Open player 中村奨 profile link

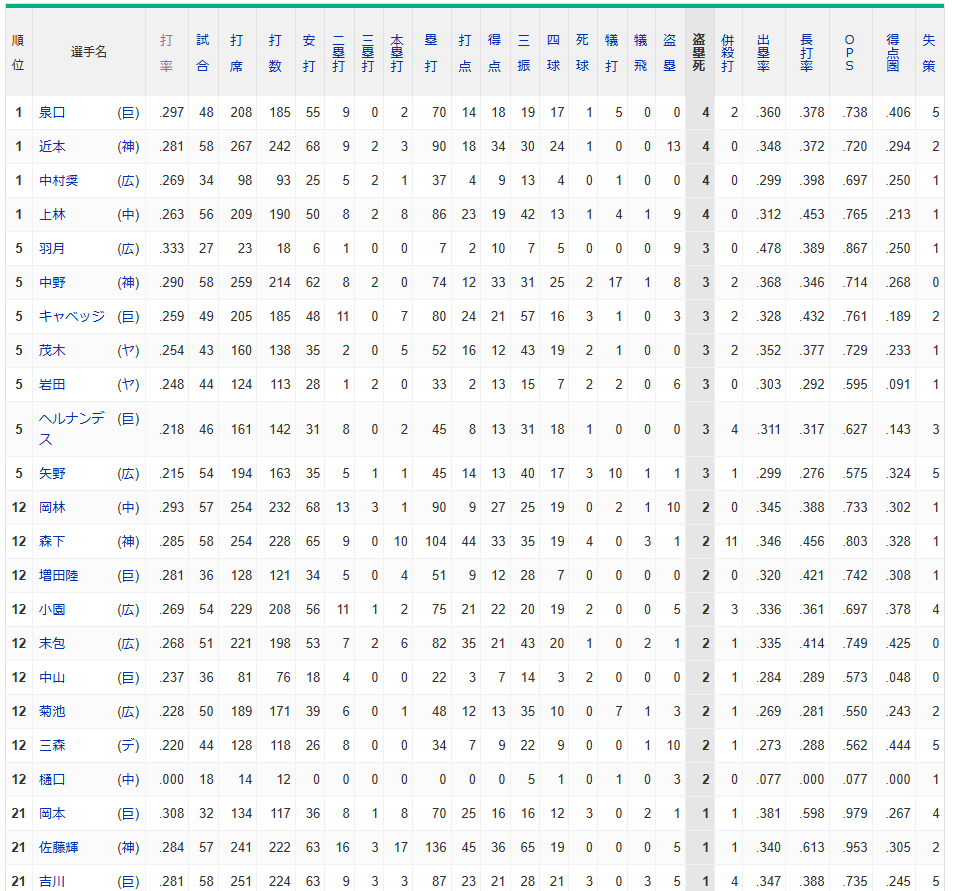58,181
